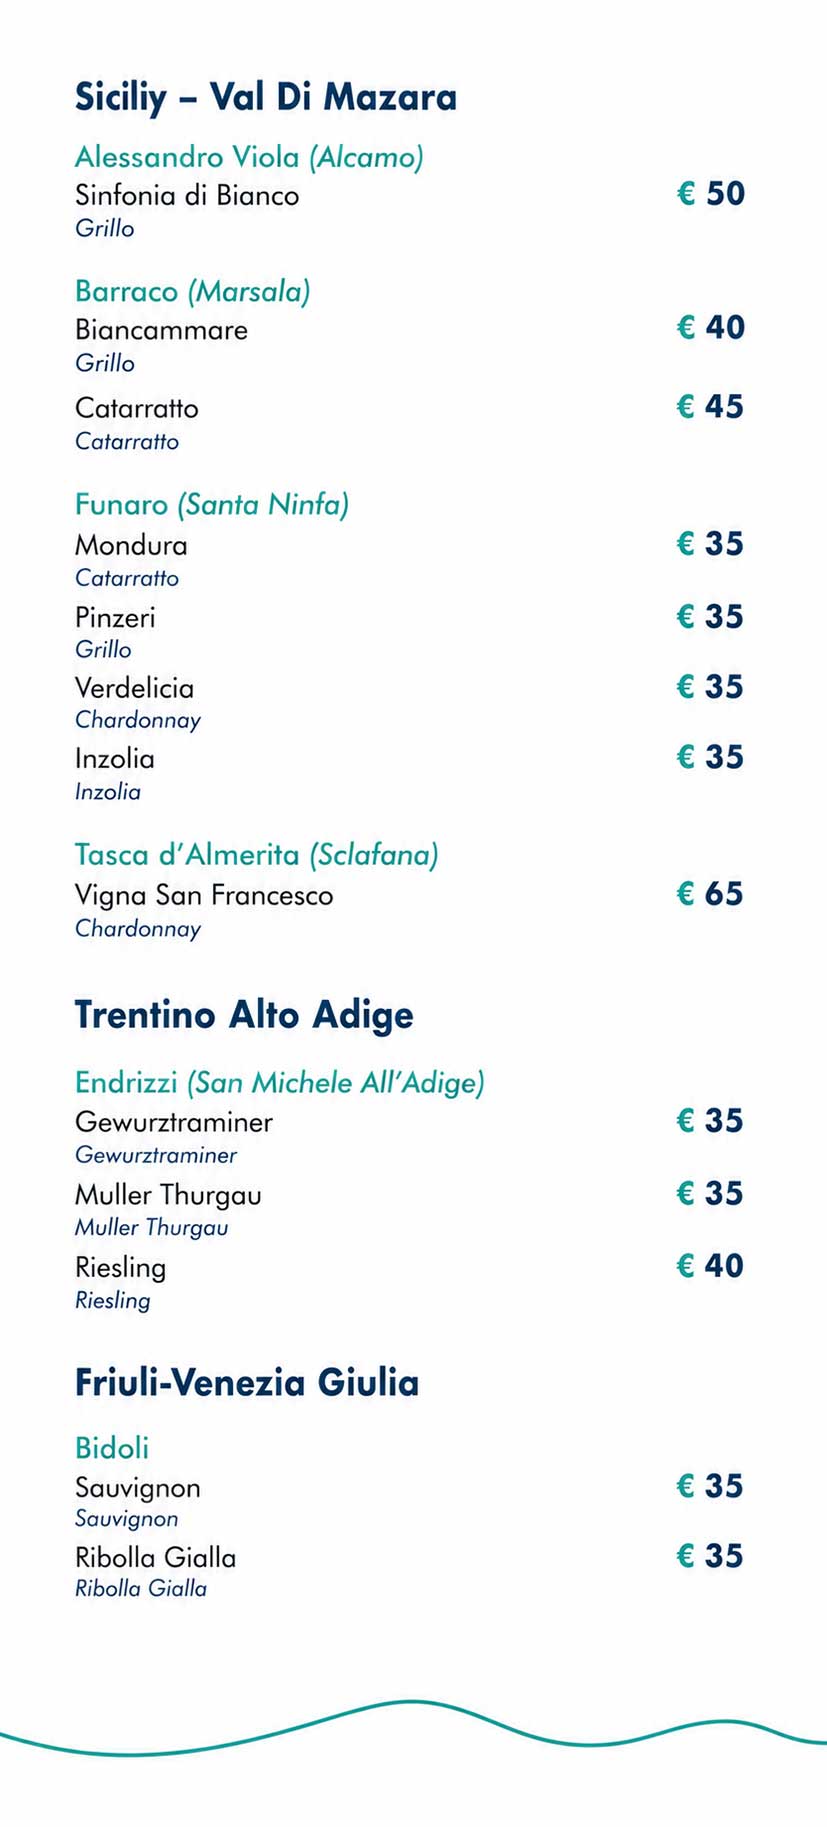Select the Bidoli producer name
The height and width of the screenshot is (1827, 827).
[x=112, y=1448]
